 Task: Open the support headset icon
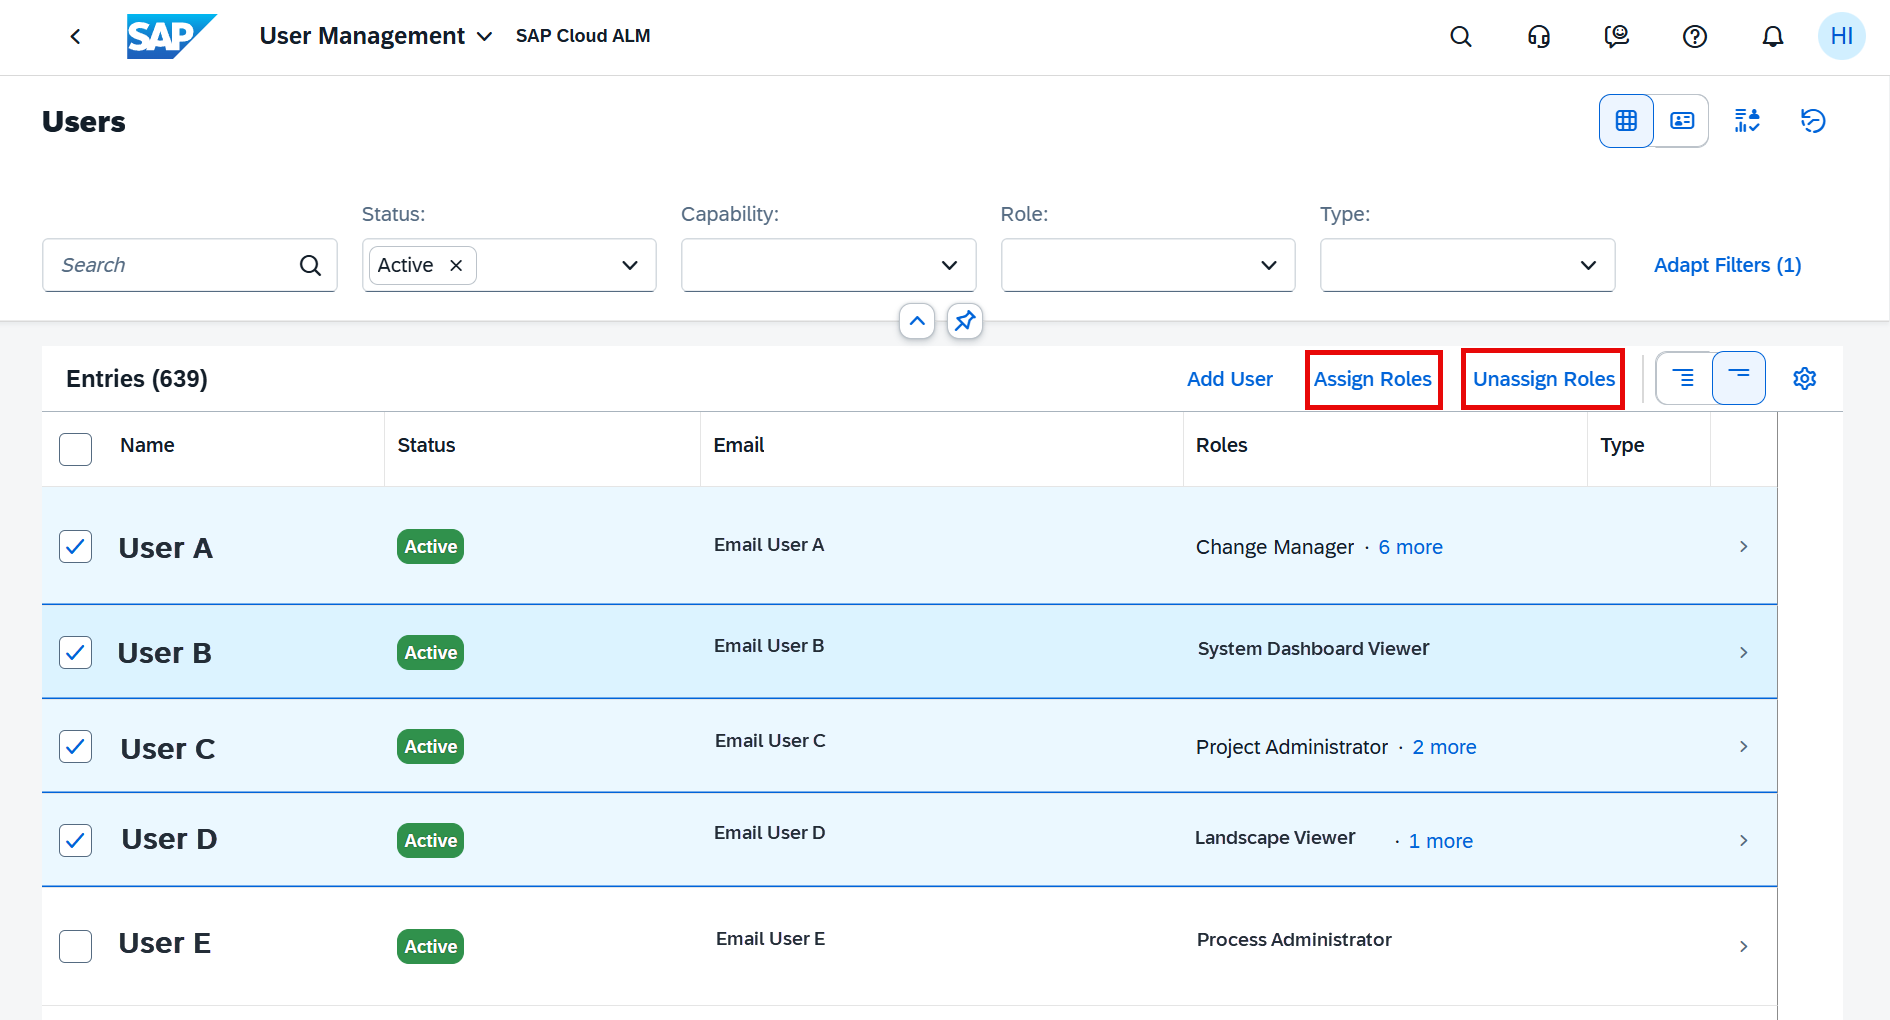click(1538, 37)
